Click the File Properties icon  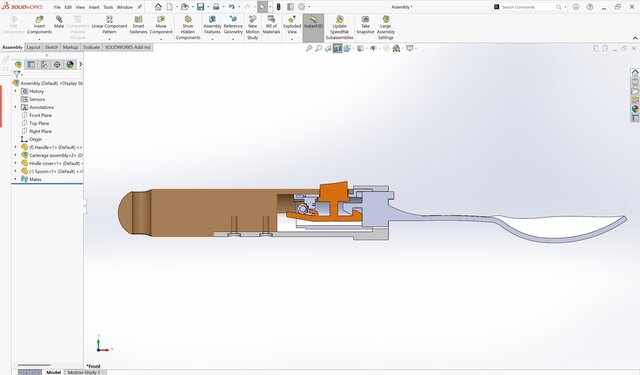click(x=290, y=7)
